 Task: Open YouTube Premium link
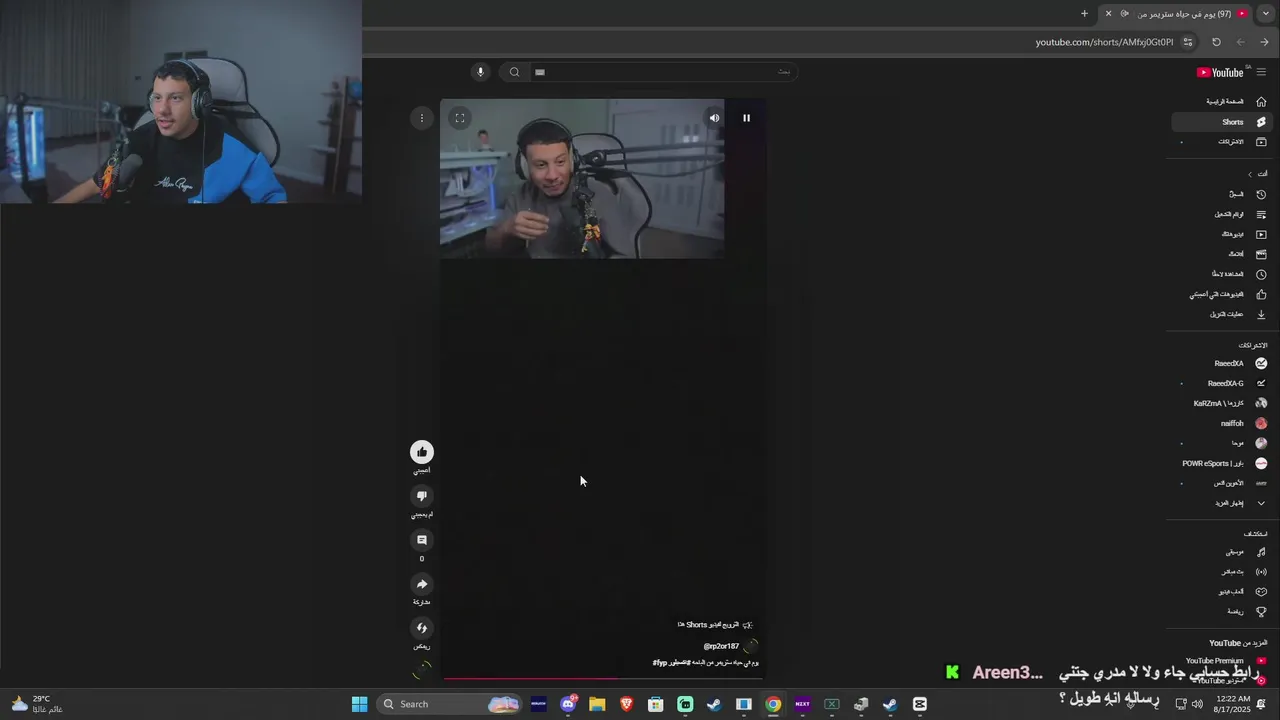1224,661
